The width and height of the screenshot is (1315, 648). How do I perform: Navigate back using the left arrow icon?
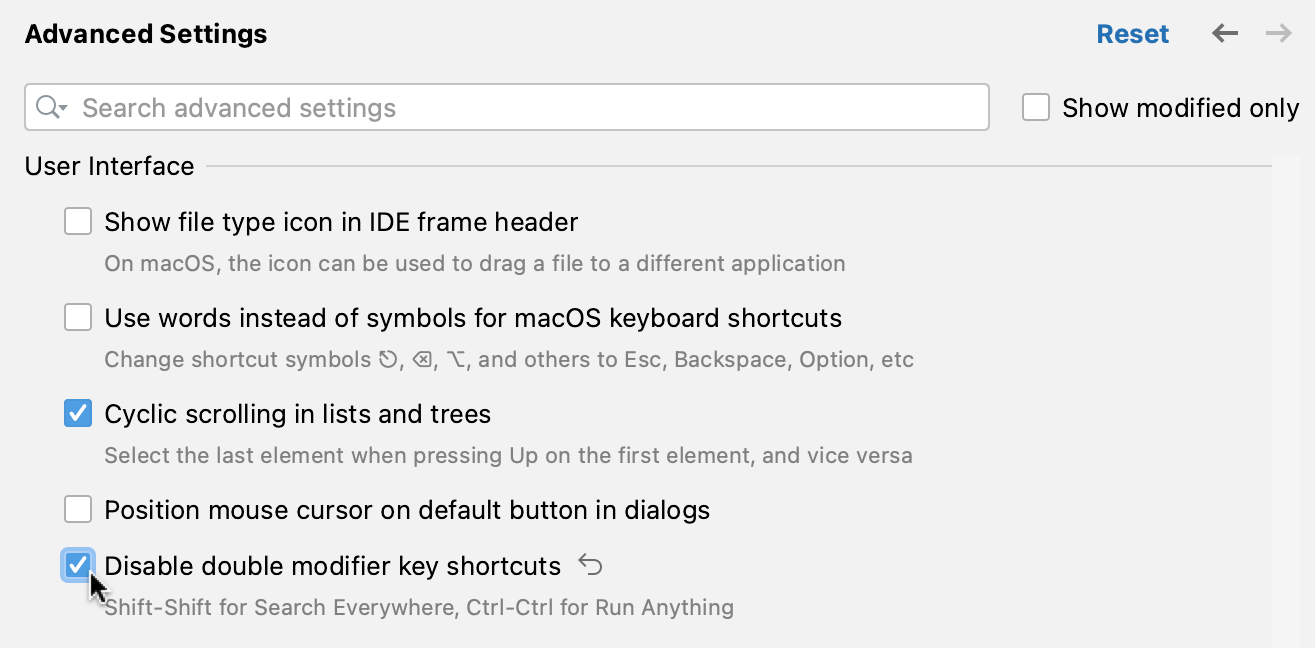[1224, 33]
